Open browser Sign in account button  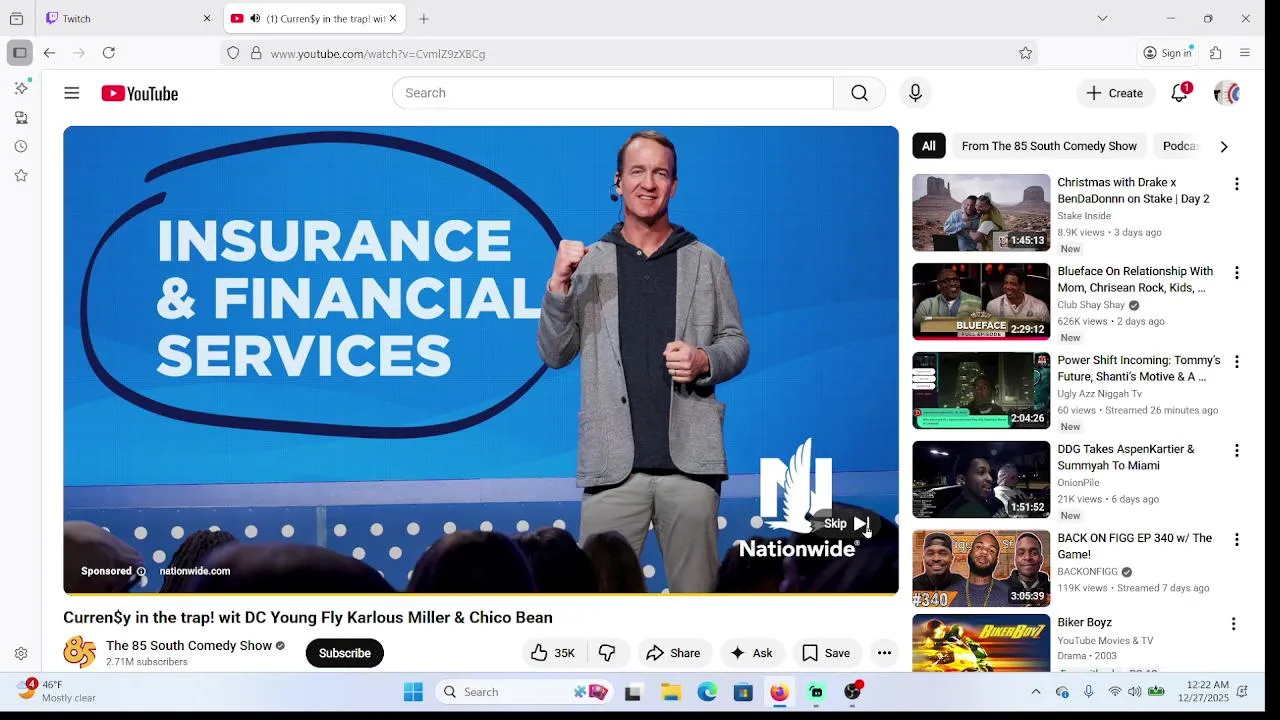click(1168, 53)
